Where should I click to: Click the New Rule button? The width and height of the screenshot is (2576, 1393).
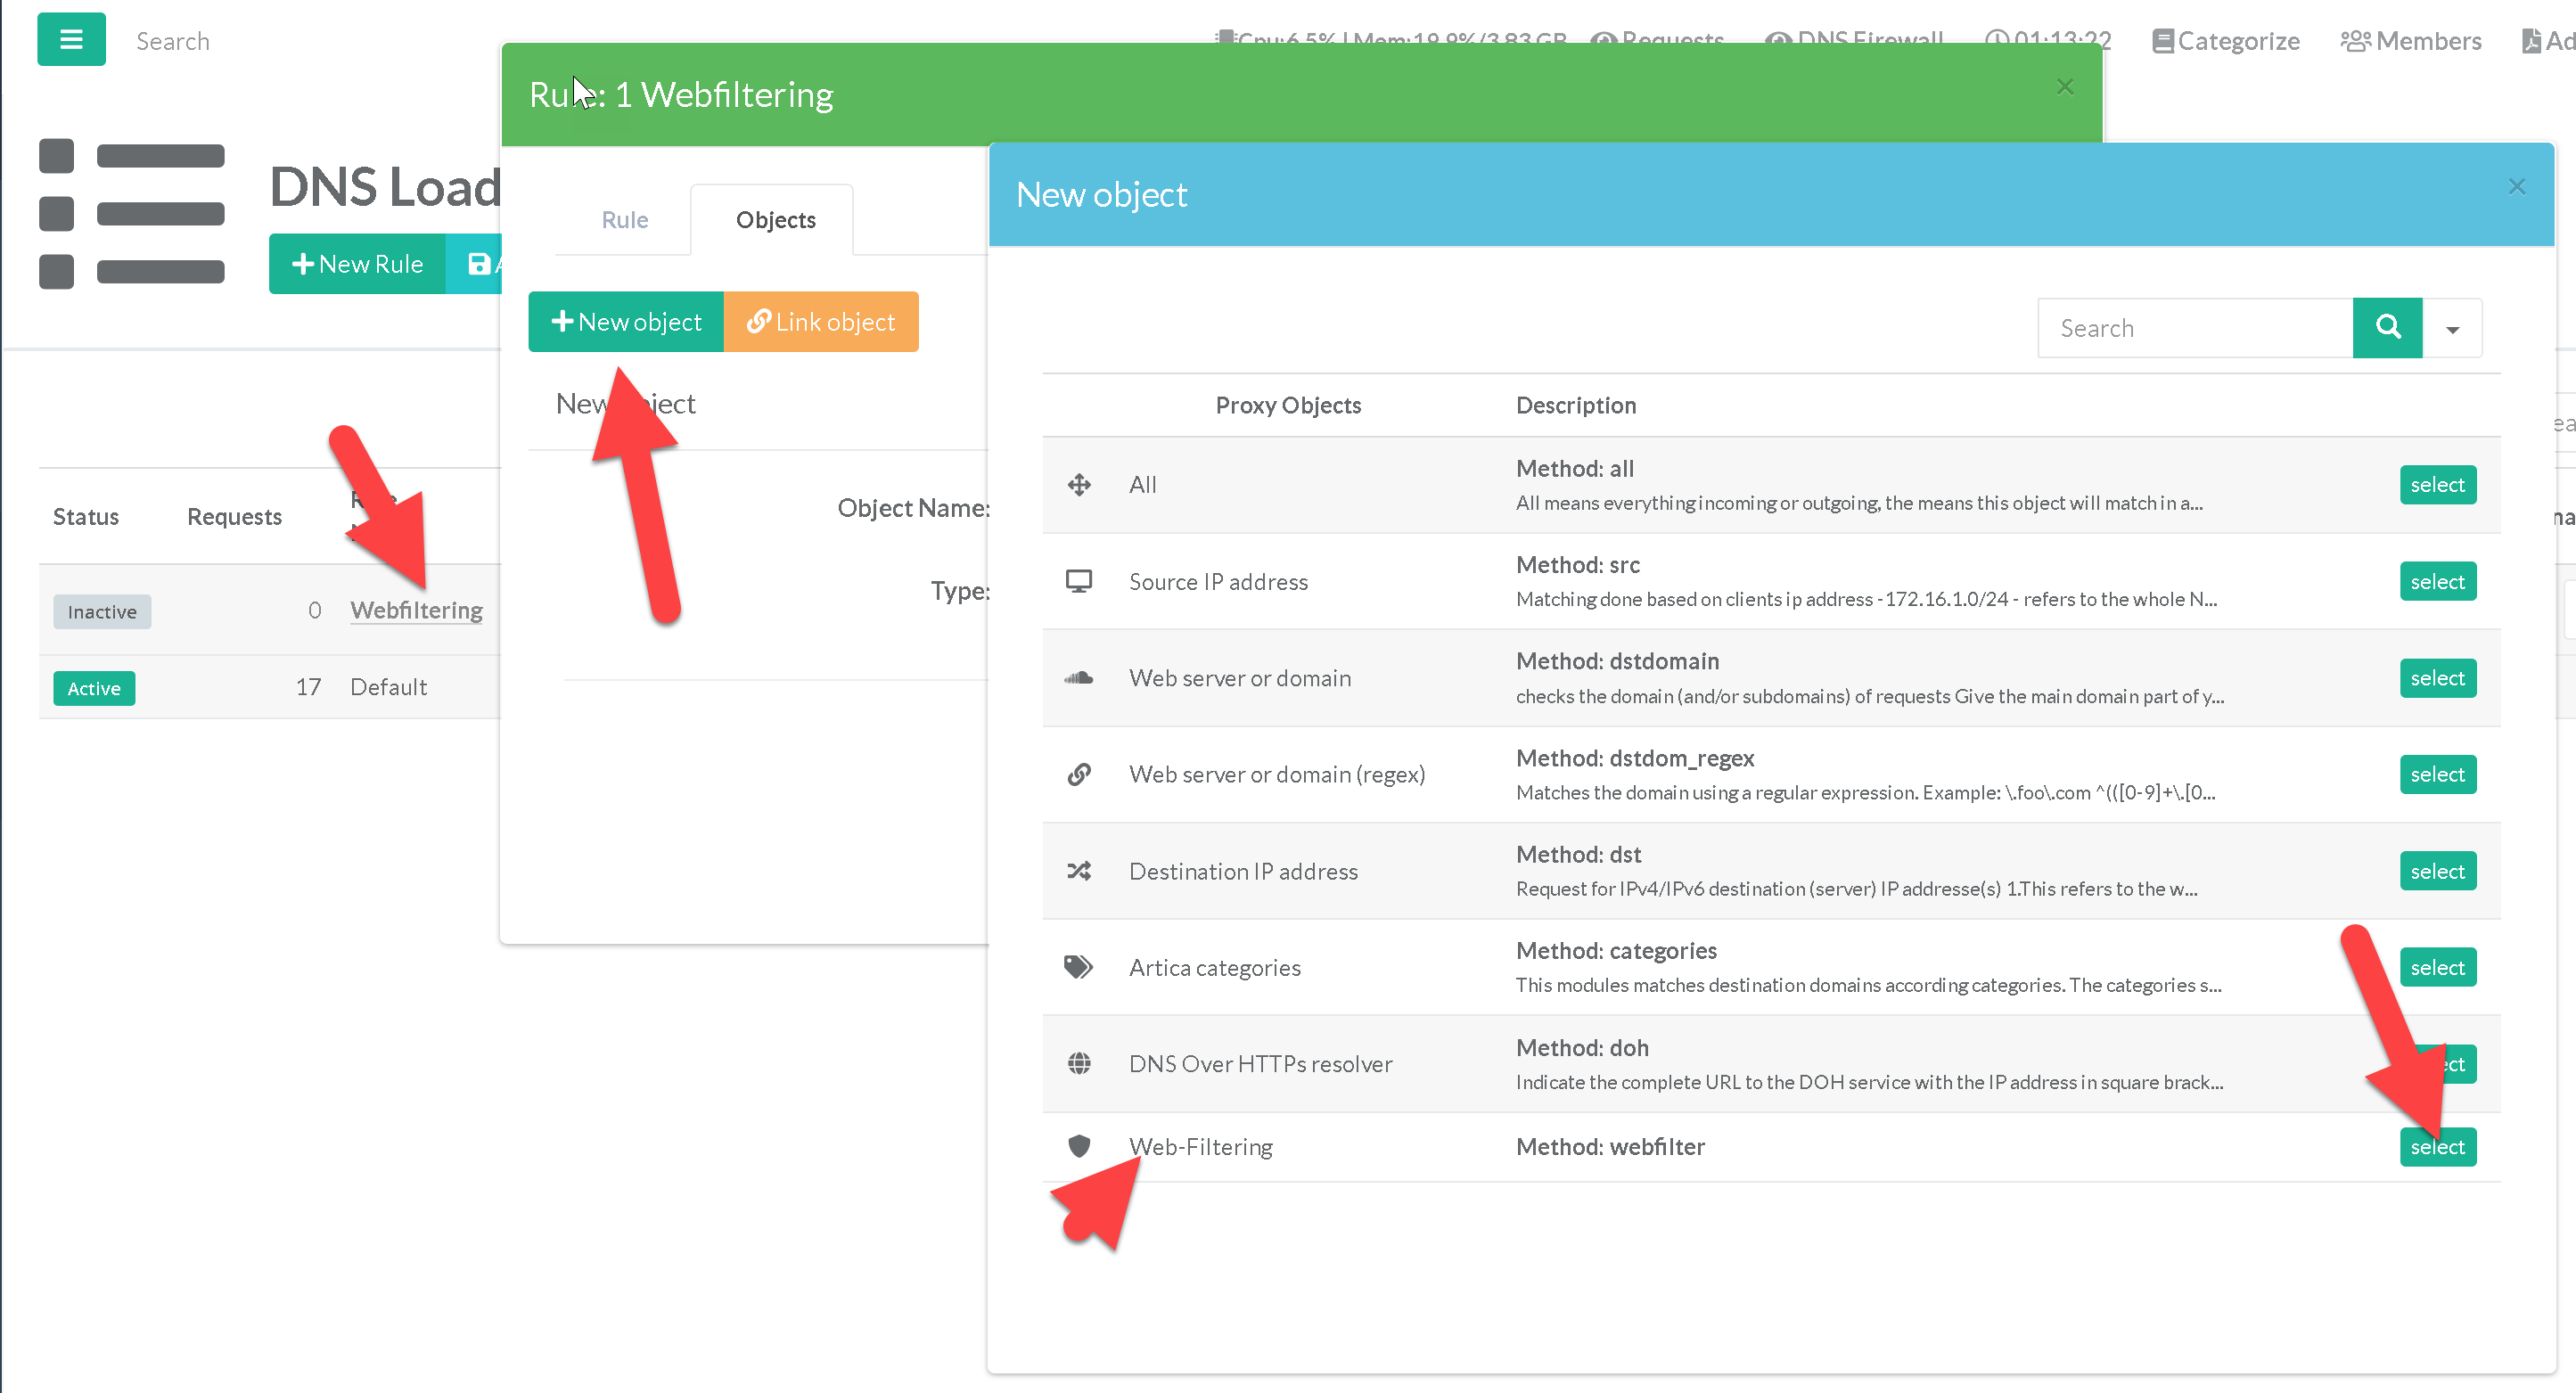pos(357,264)
